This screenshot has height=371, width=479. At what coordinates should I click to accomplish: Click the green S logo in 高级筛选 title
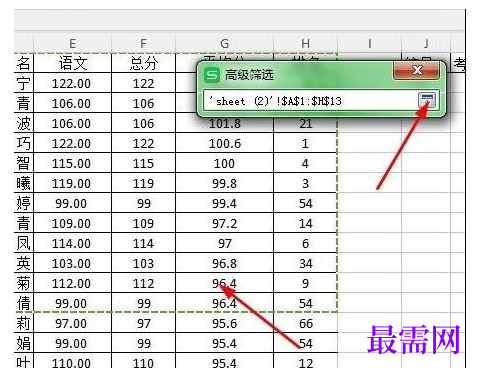click(x=212, y=75)
